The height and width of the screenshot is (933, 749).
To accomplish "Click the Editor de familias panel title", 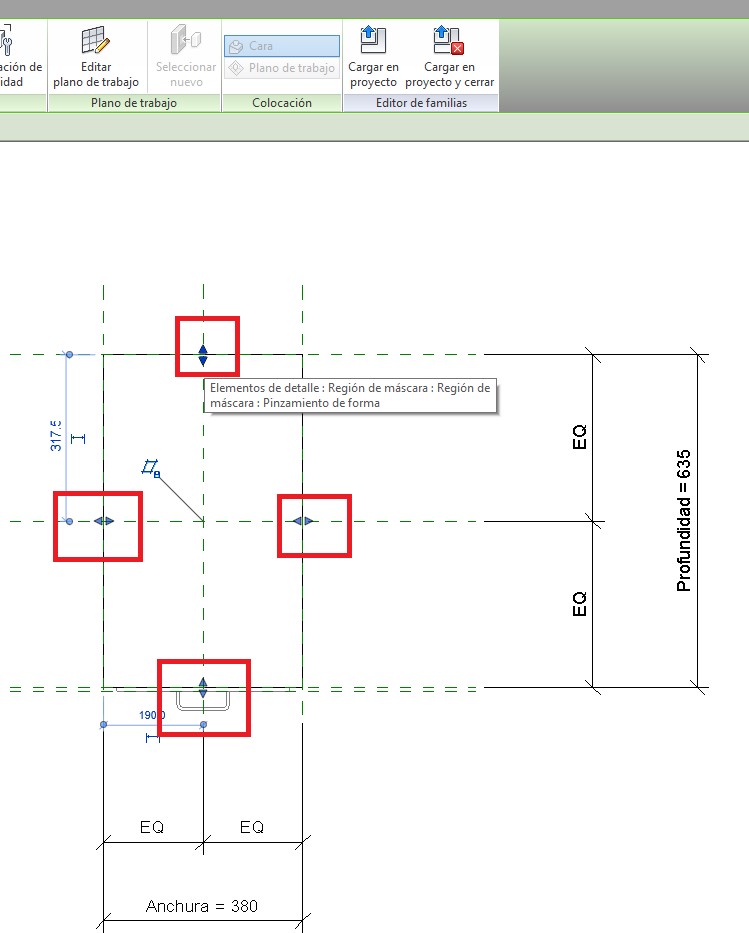I will pos(420,103).
